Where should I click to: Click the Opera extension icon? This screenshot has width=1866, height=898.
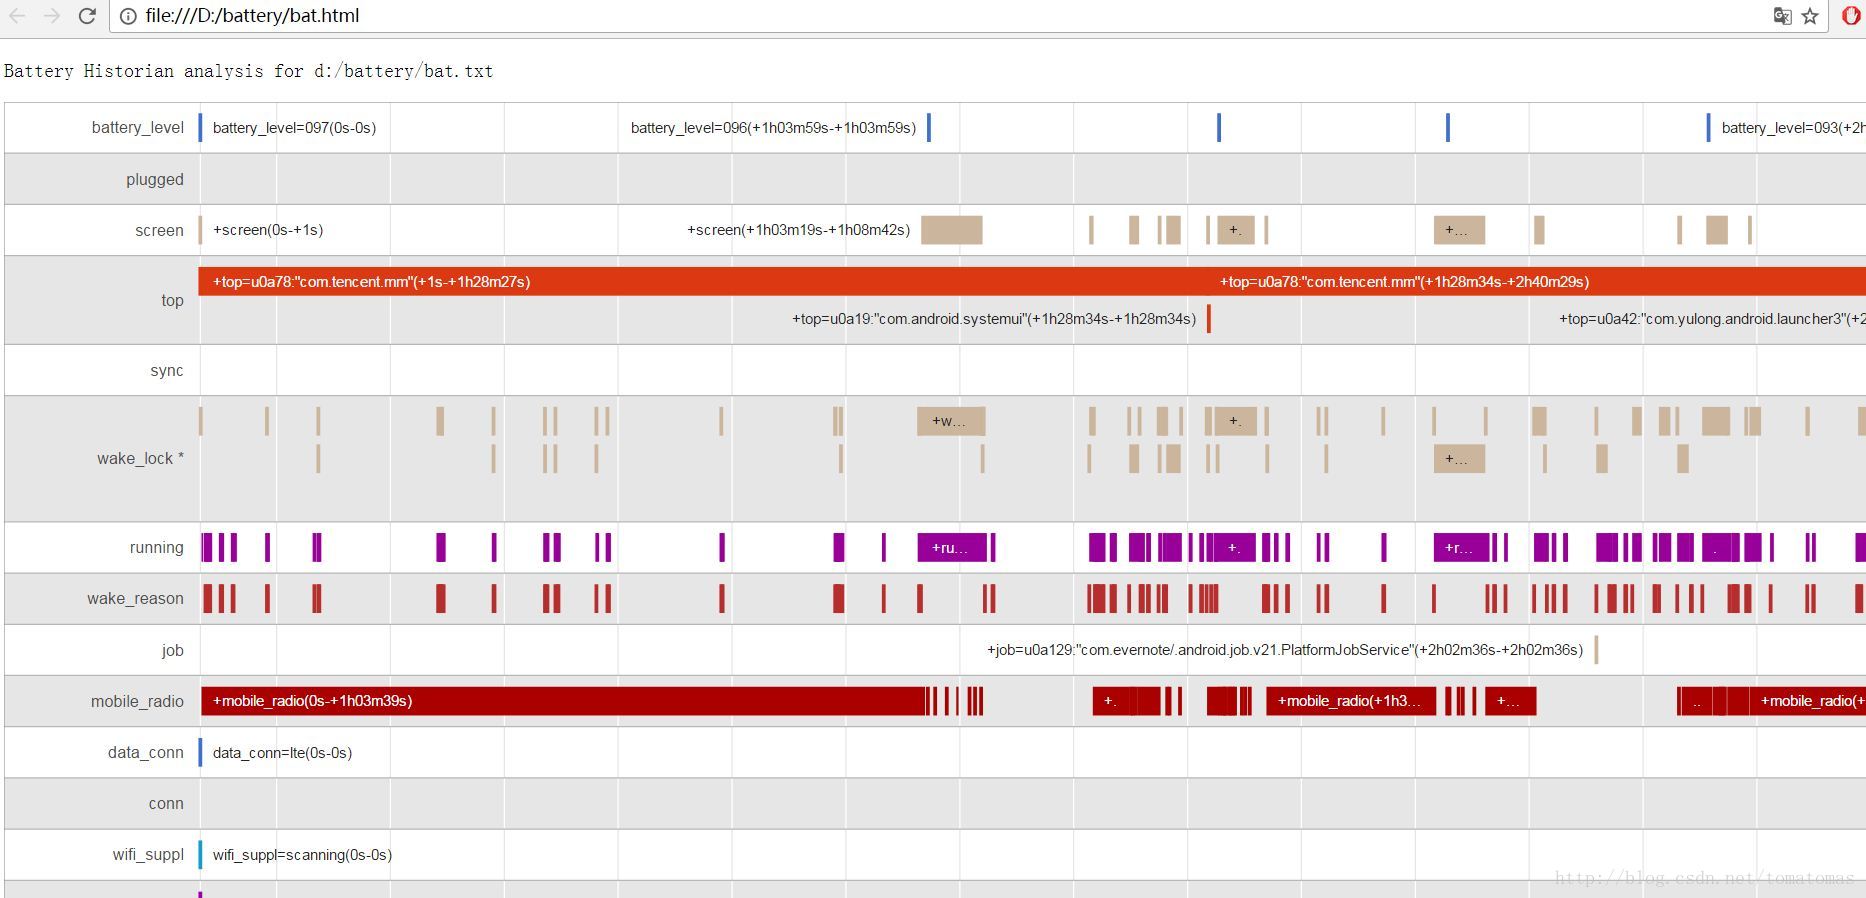(1851, 16)
